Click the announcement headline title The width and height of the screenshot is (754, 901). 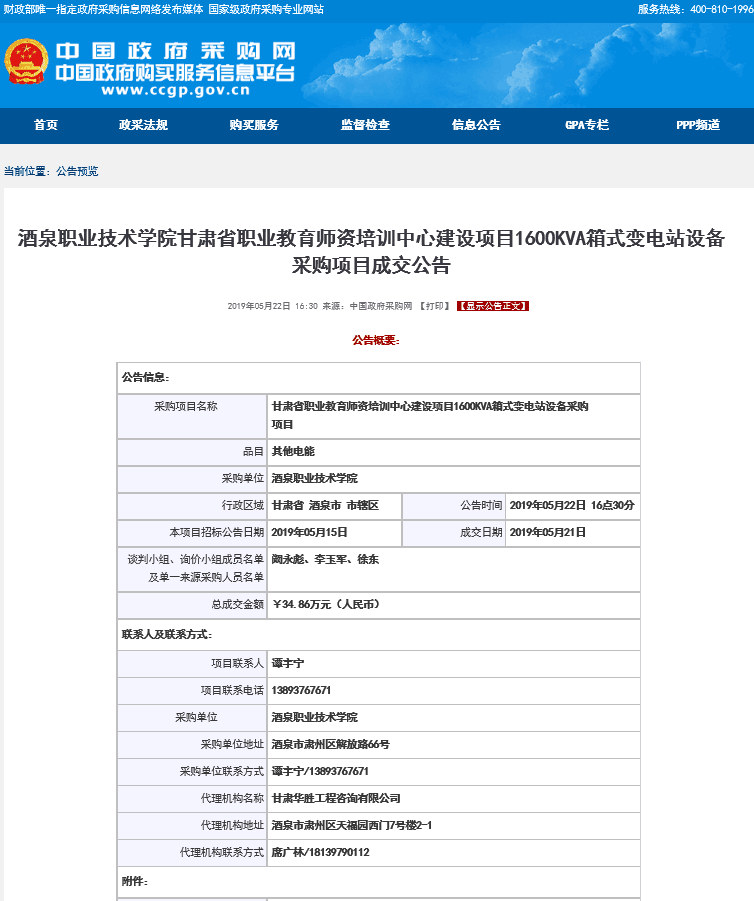(x=371, y=251)
